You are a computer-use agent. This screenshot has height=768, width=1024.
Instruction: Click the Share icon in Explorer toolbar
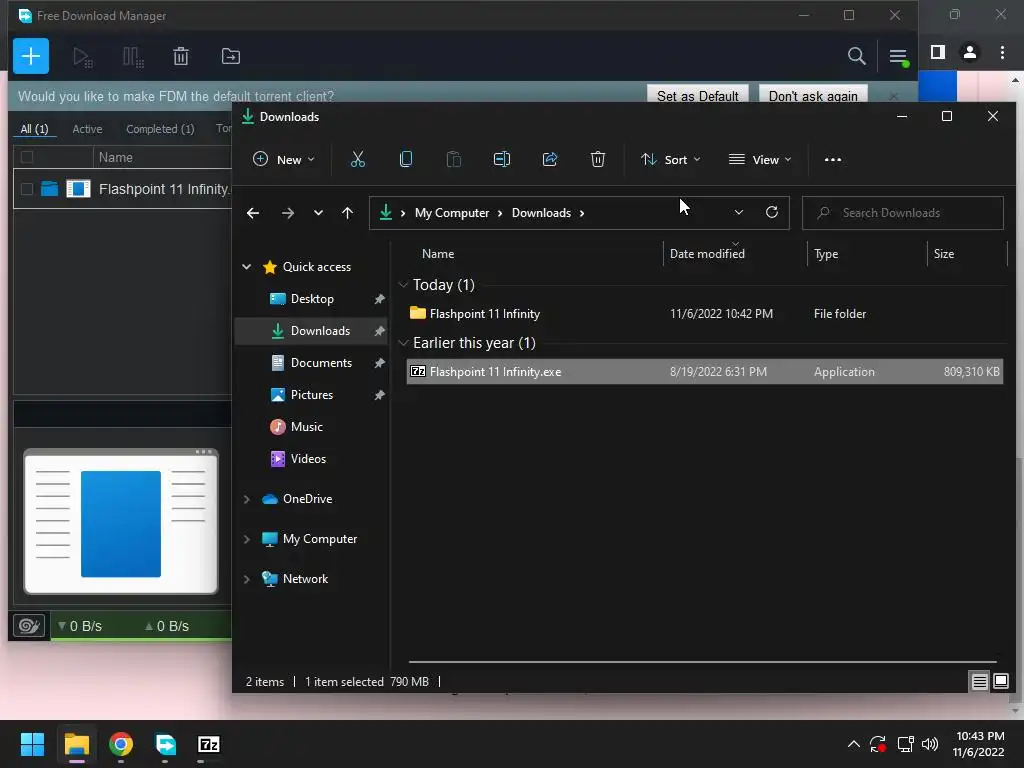pos(550,159)
